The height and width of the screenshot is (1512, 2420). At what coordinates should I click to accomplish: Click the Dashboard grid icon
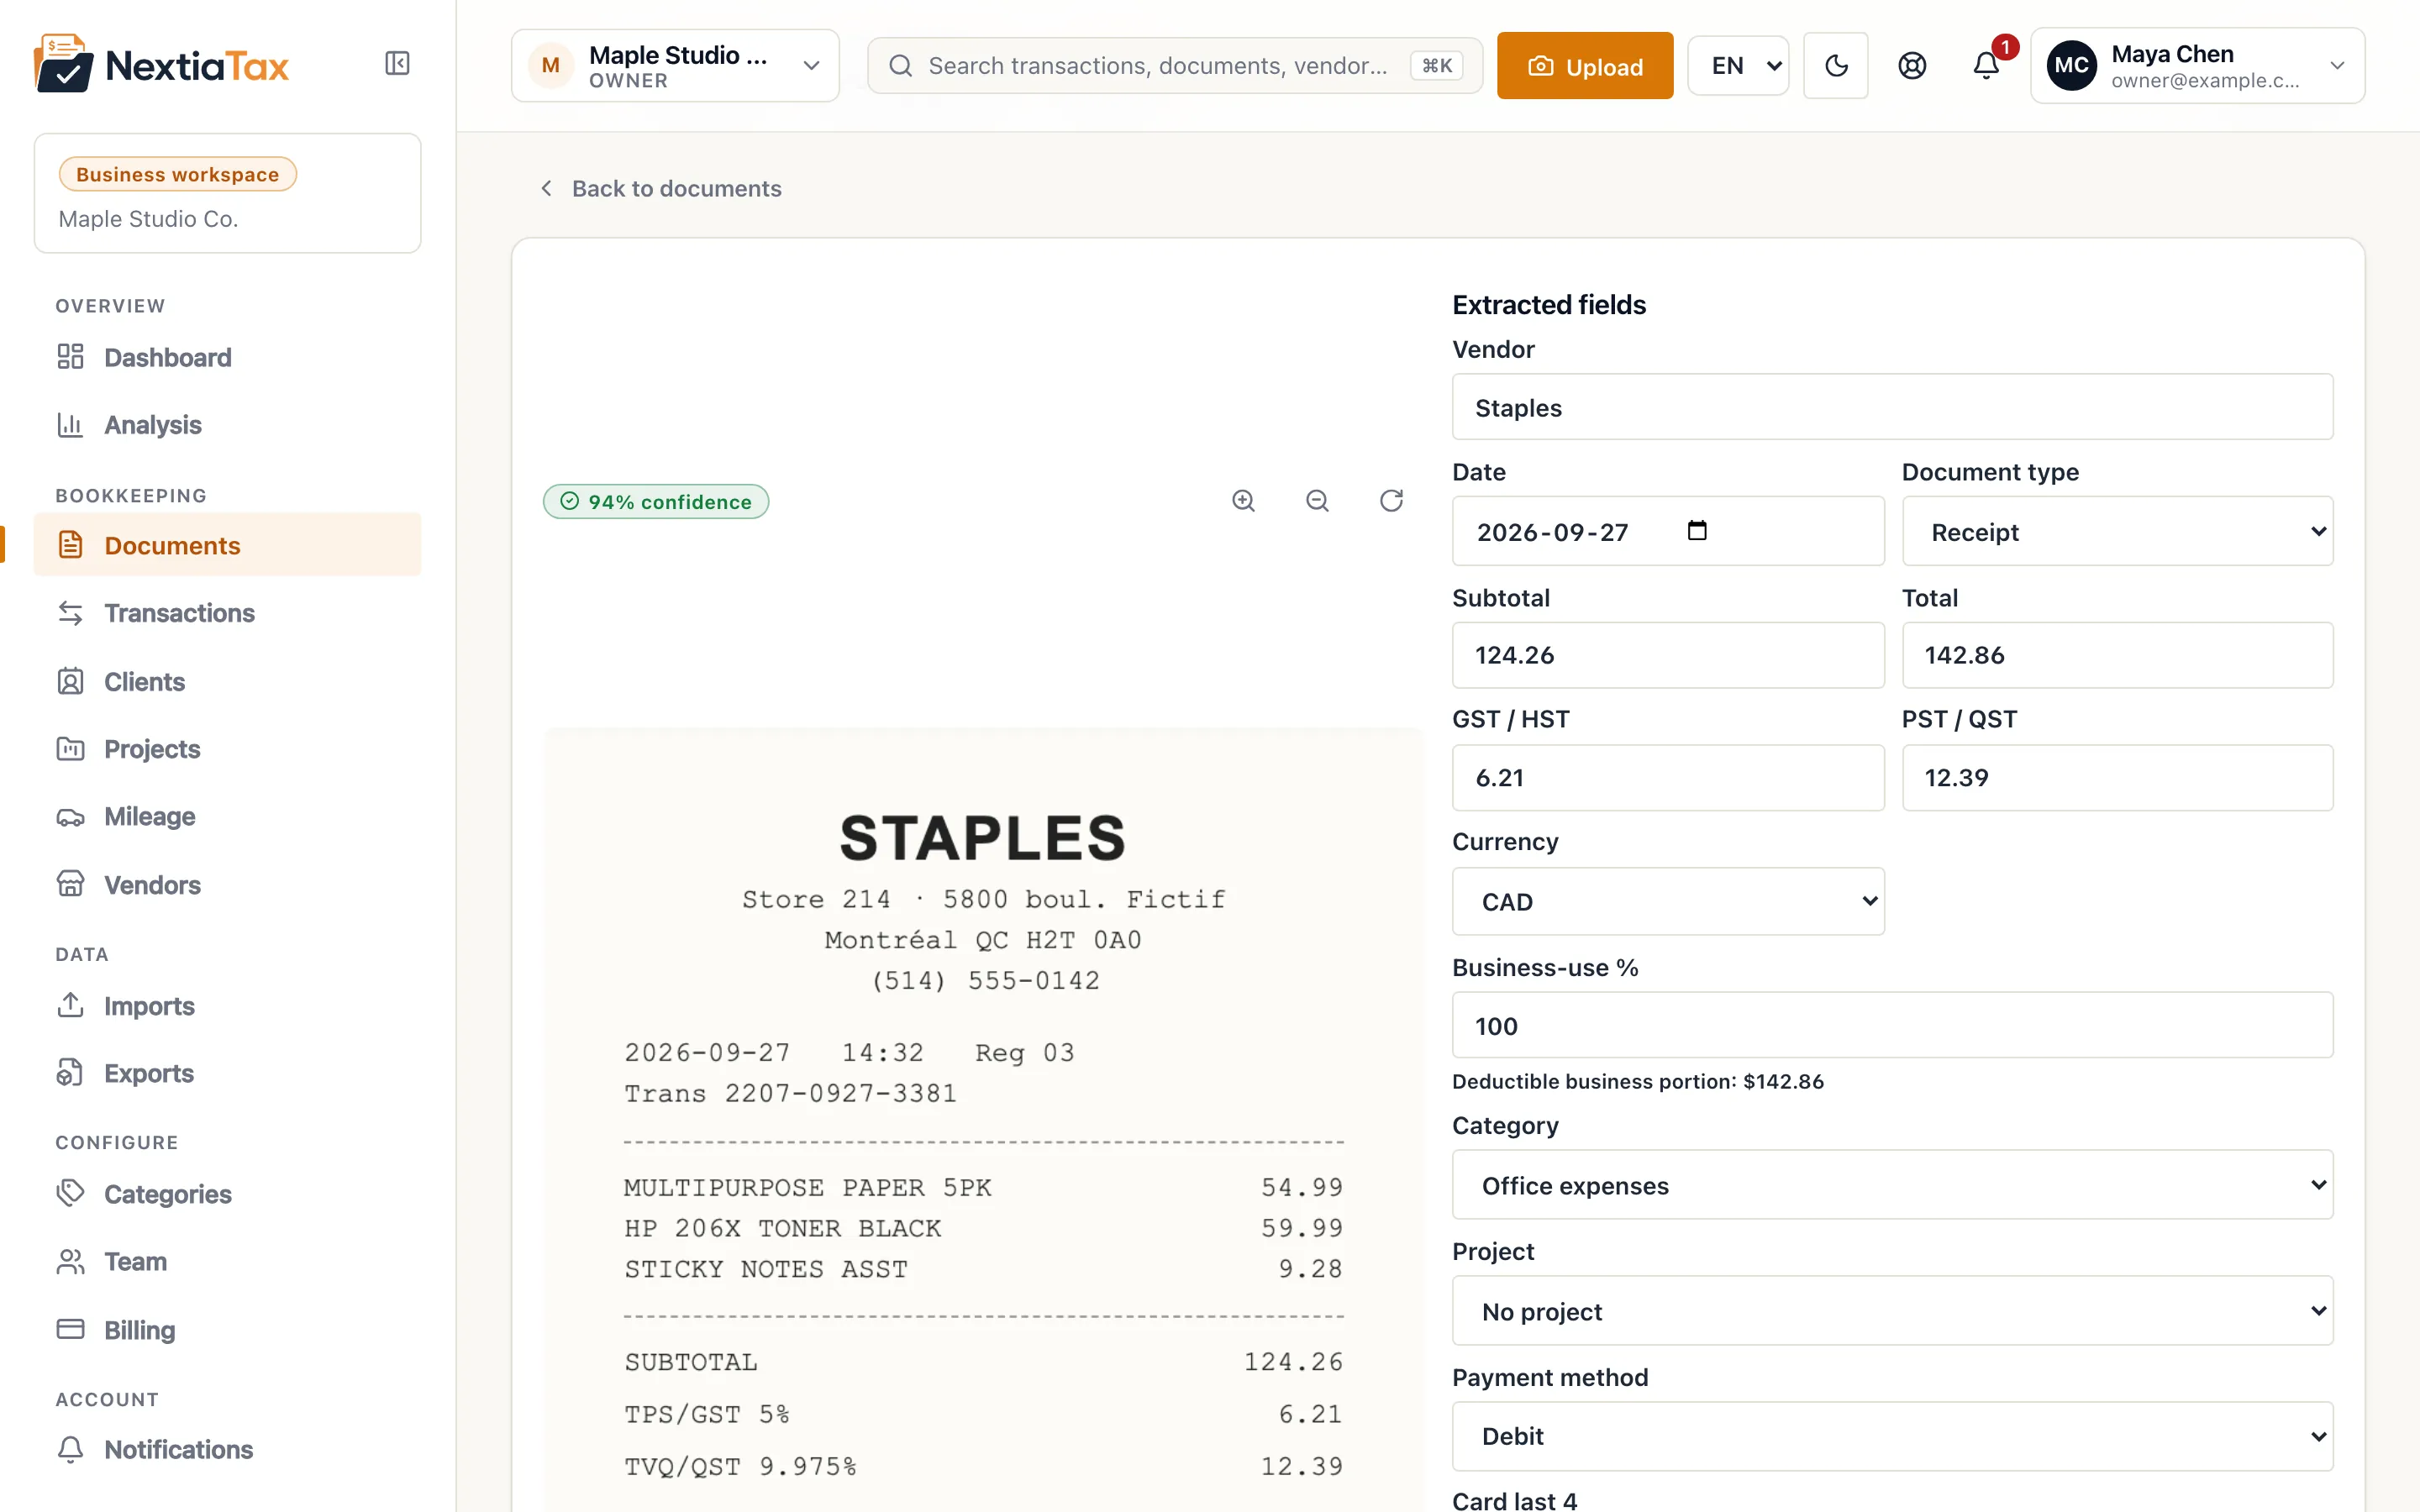70,357
